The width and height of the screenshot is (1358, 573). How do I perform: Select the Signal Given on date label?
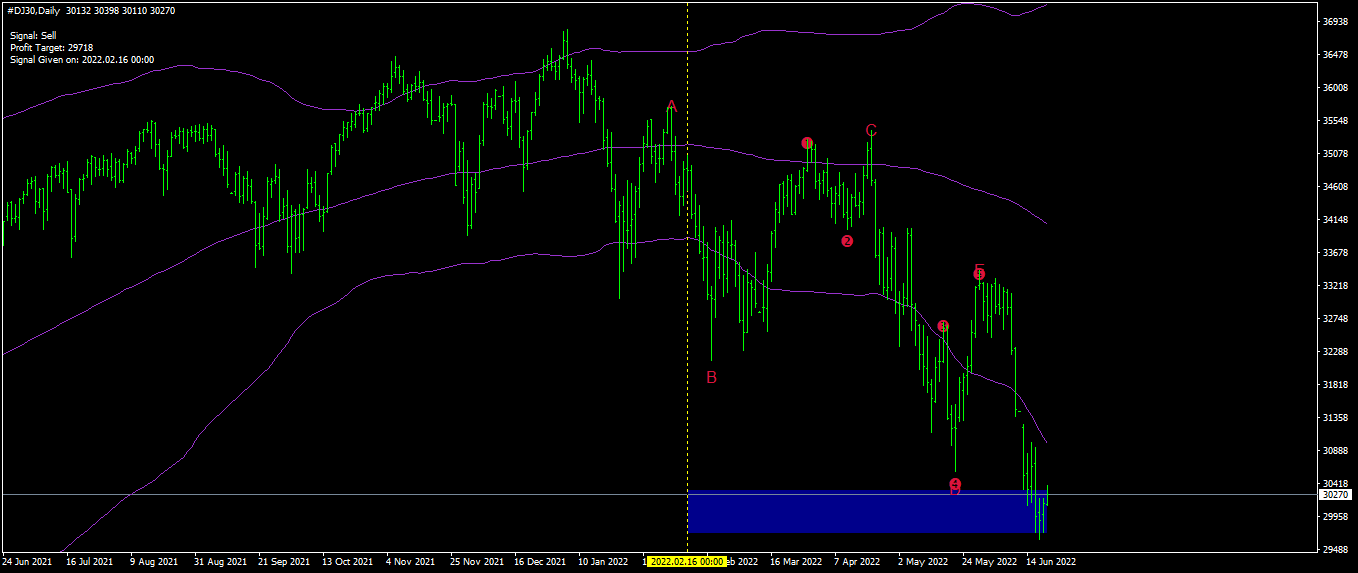(82, 59)
